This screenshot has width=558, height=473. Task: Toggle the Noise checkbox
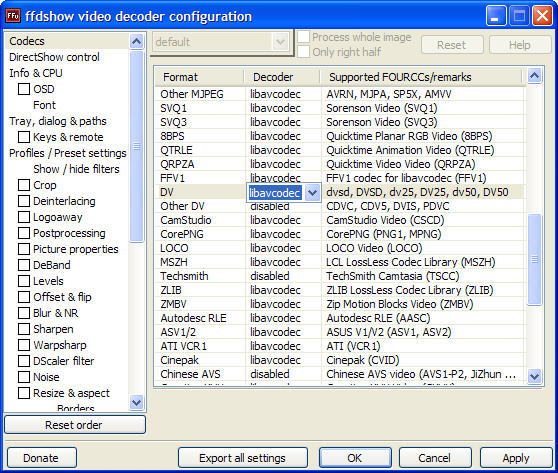[x=24, y=377]
